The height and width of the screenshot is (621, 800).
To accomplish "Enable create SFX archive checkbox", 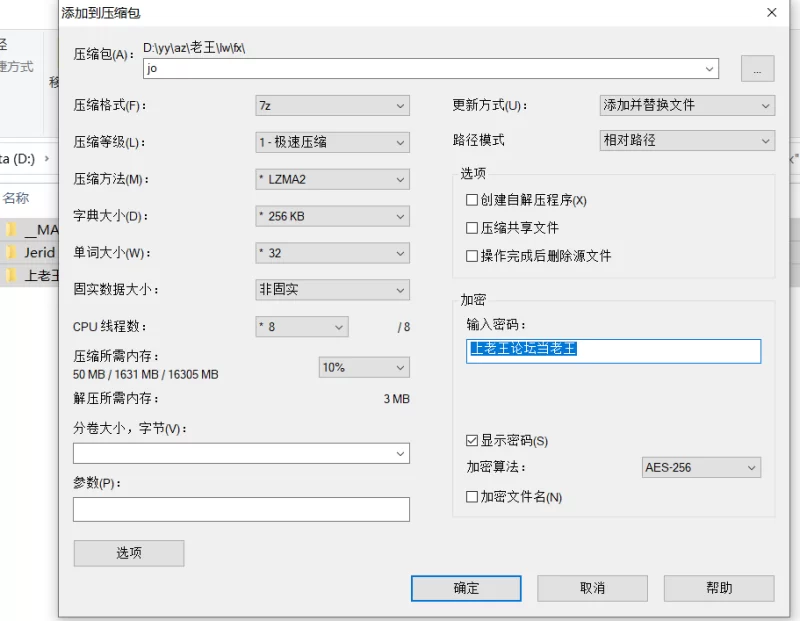I will [x=472, y=200].
